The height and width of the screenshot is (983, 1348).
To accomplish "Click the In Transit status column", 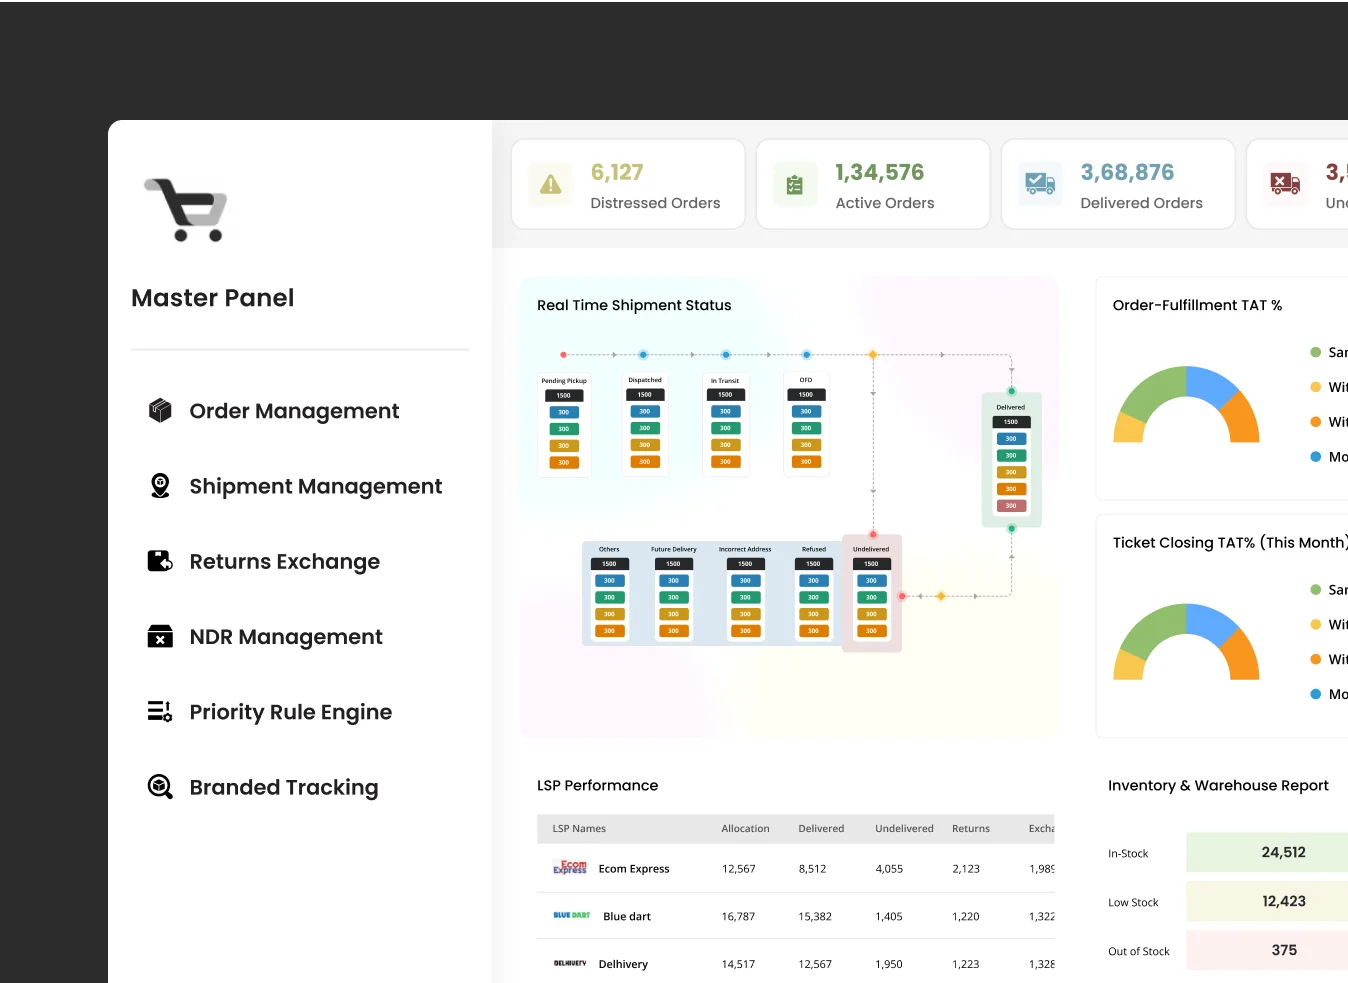I will 725,424.
